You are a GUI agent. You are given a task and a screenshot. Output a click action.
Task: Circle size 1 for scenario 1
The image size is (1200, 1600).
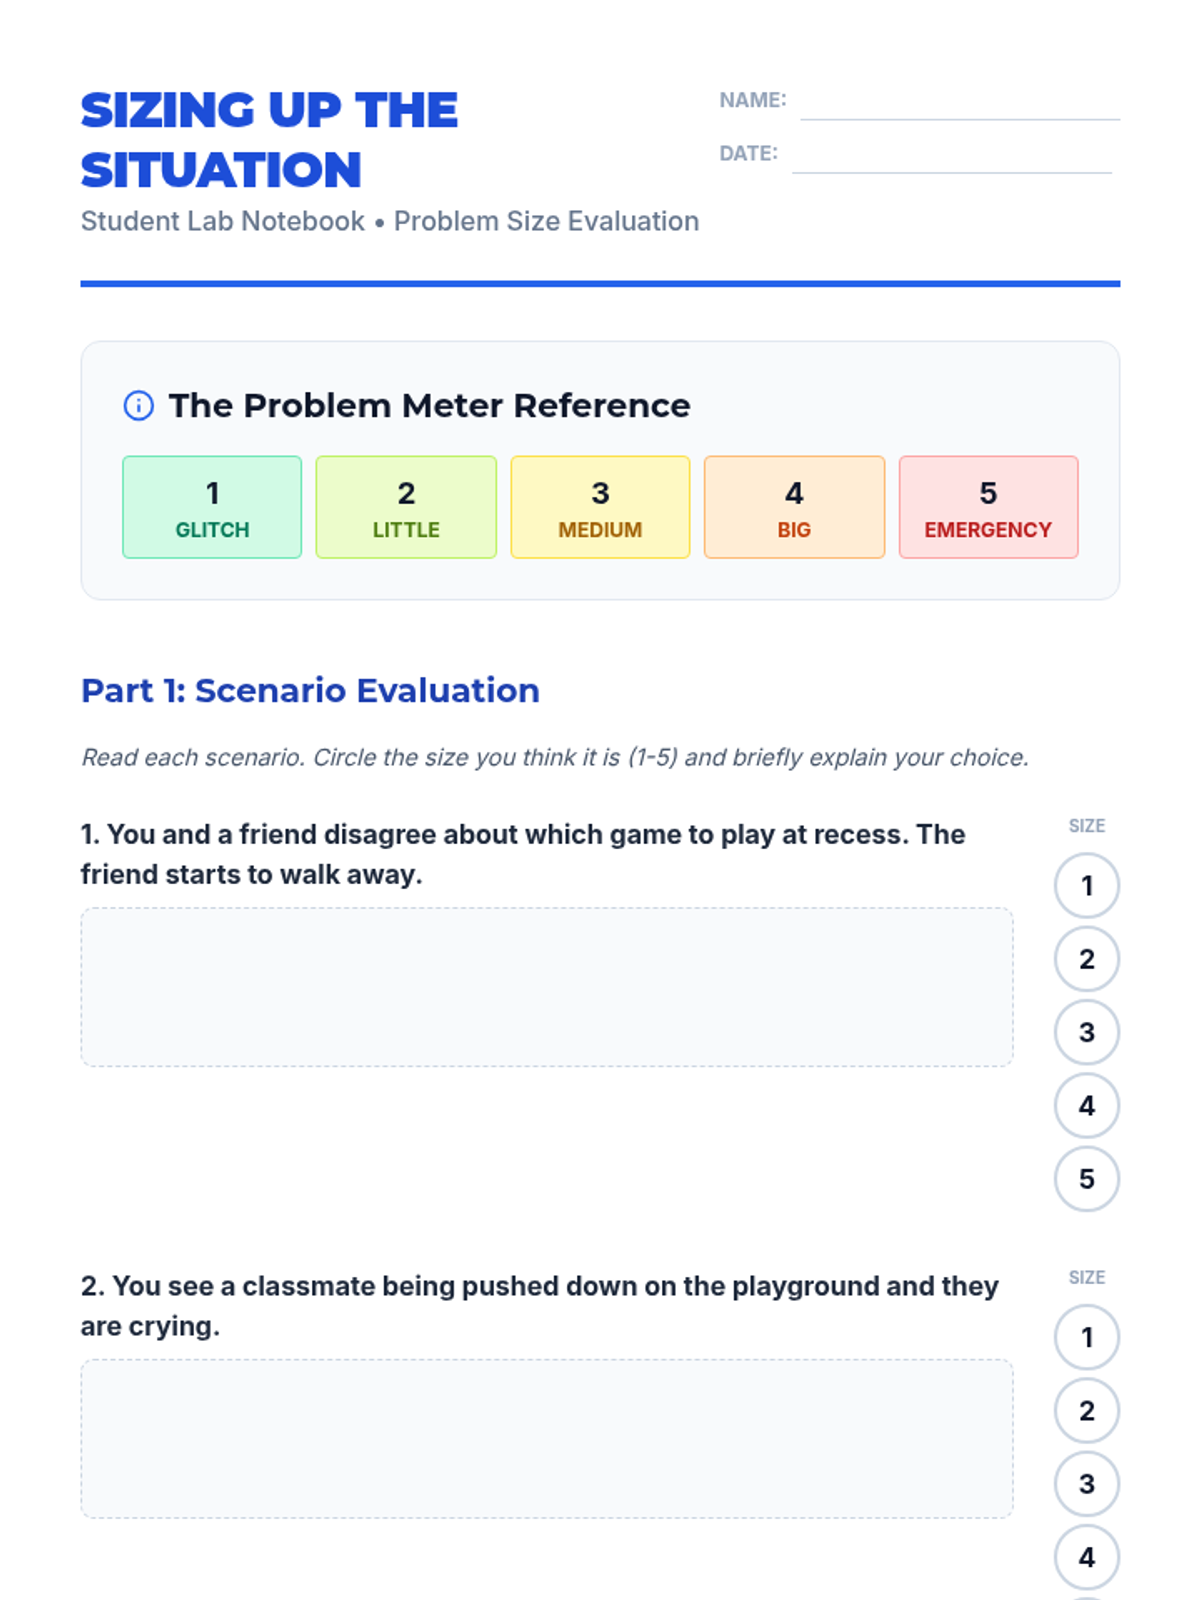coord(1087,885)
